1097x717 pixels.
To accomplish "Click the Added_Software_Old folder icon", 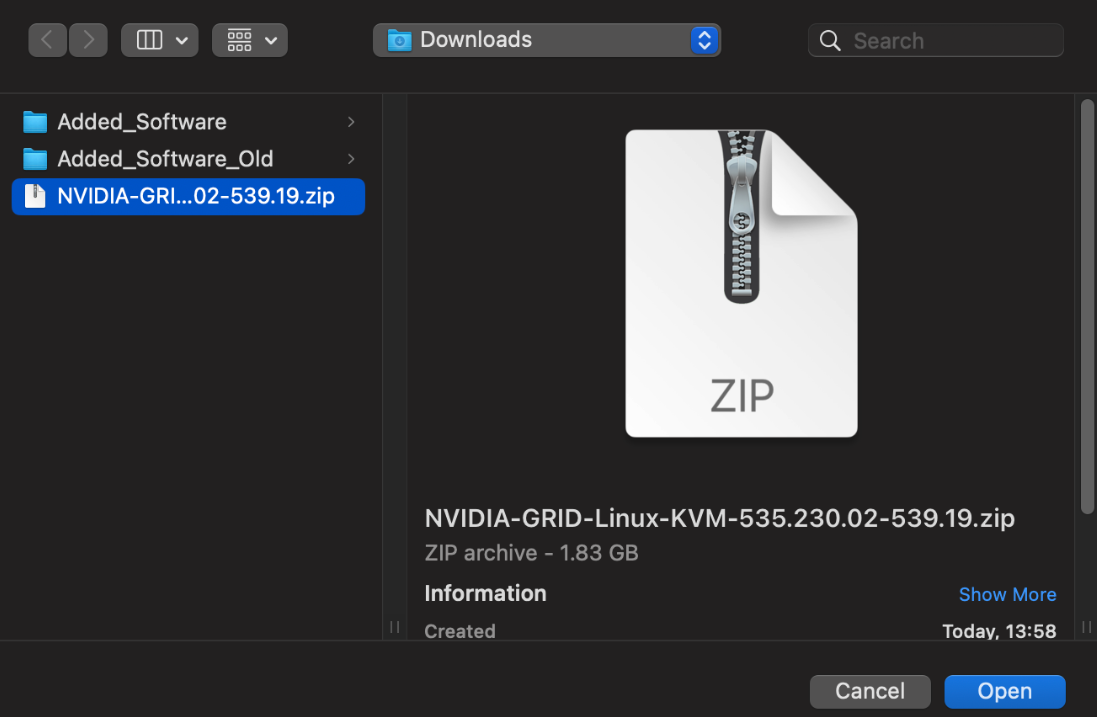I will pyautogui.click(x=35, y=159).
